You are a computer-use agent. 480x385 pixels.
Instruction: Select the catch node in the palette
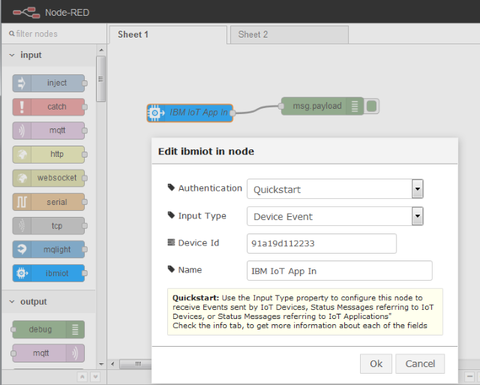tap(49, 107)
